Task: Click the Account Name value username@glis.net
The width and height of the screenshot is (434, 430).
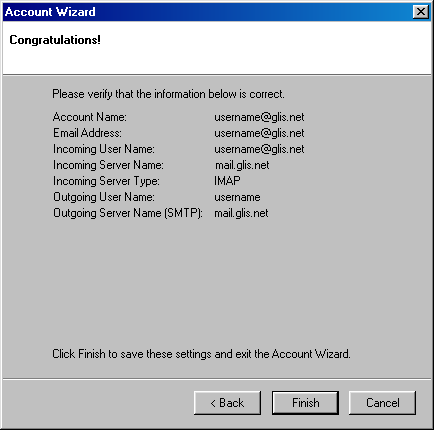Action: click(x=259, y=117)
